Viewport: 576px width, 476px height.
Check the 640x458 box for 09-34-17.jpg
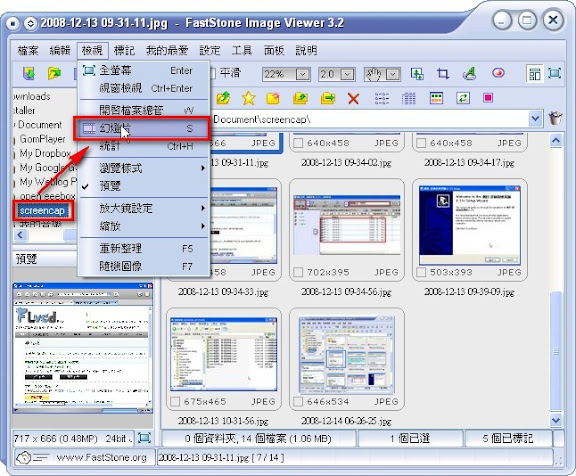421,143
